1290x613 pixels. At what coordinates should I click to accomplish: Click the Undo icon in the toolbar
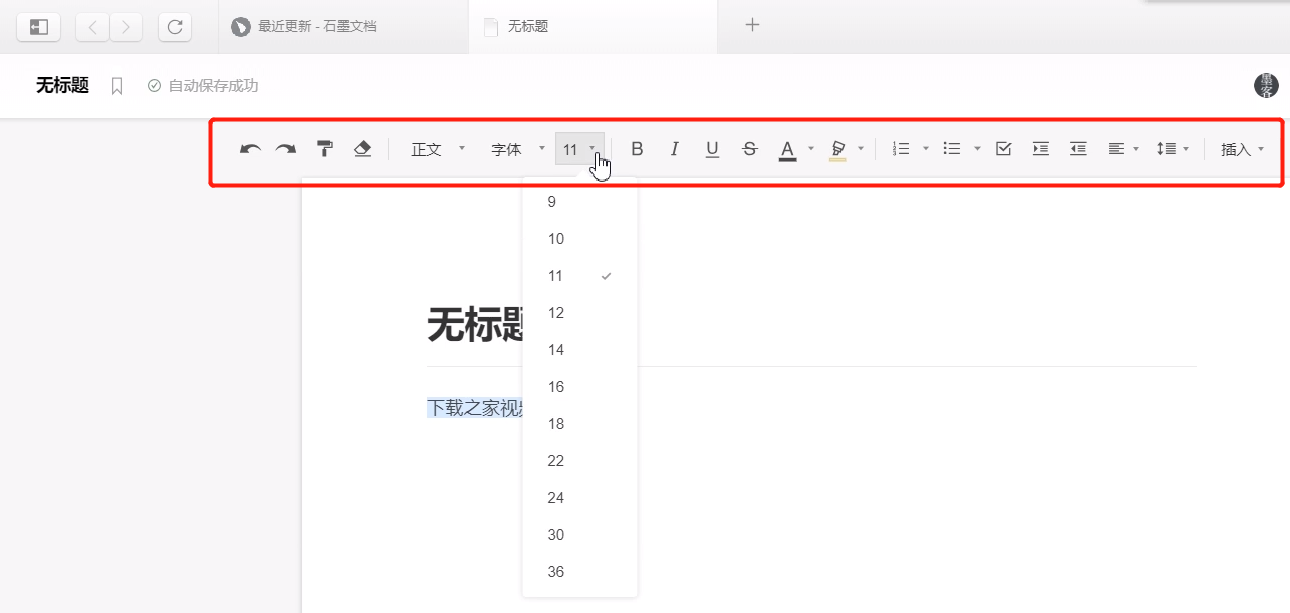(248, 148)
